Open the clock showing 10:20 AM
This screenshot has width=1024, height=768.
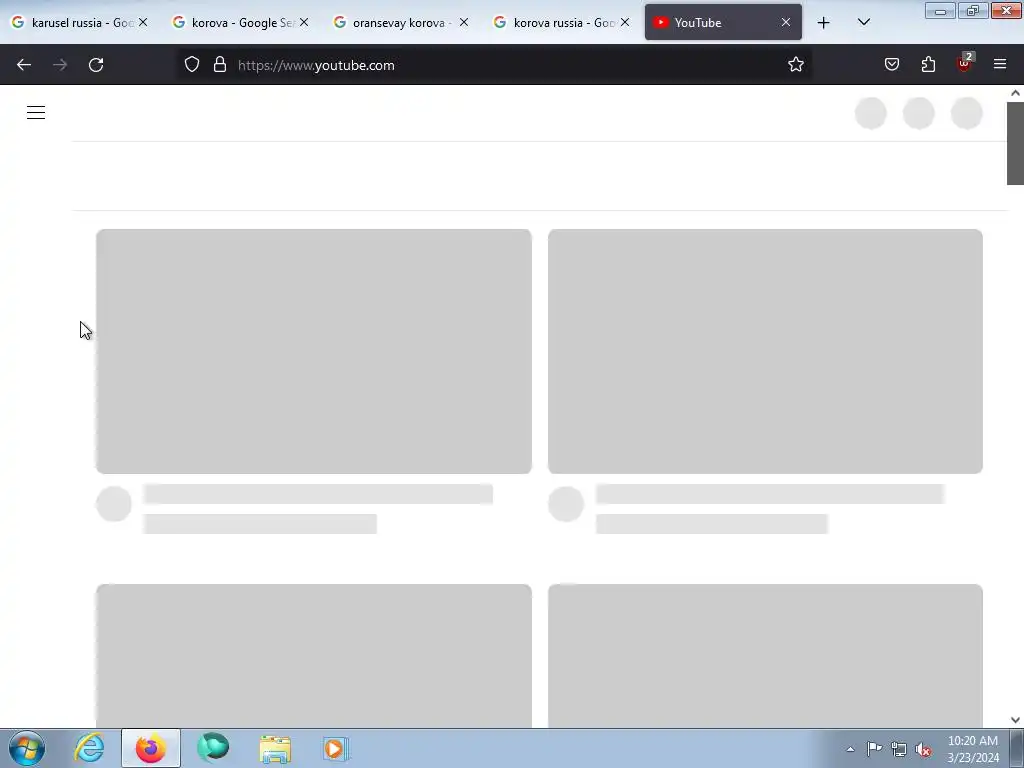click(972, 749)
